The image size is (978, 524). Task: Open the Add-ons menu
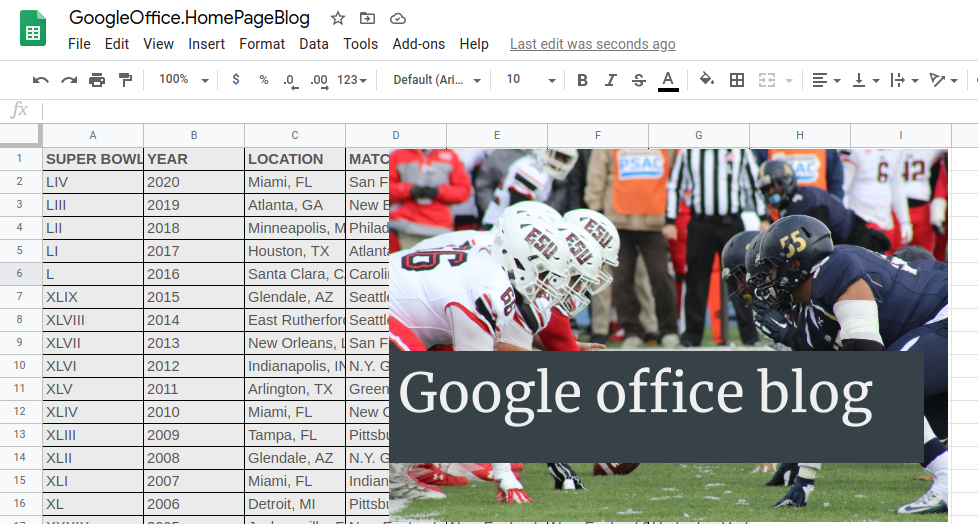(x=418, y=44)
